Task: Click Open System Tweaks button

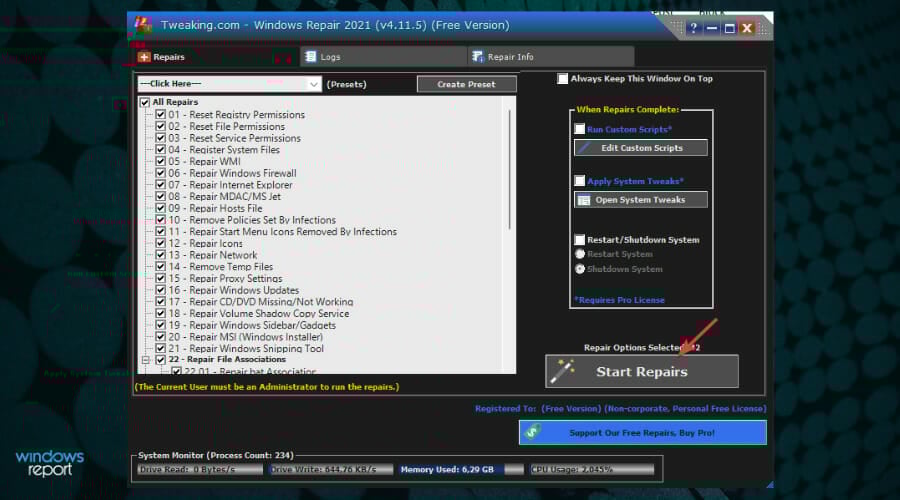Action: (641, 200)
